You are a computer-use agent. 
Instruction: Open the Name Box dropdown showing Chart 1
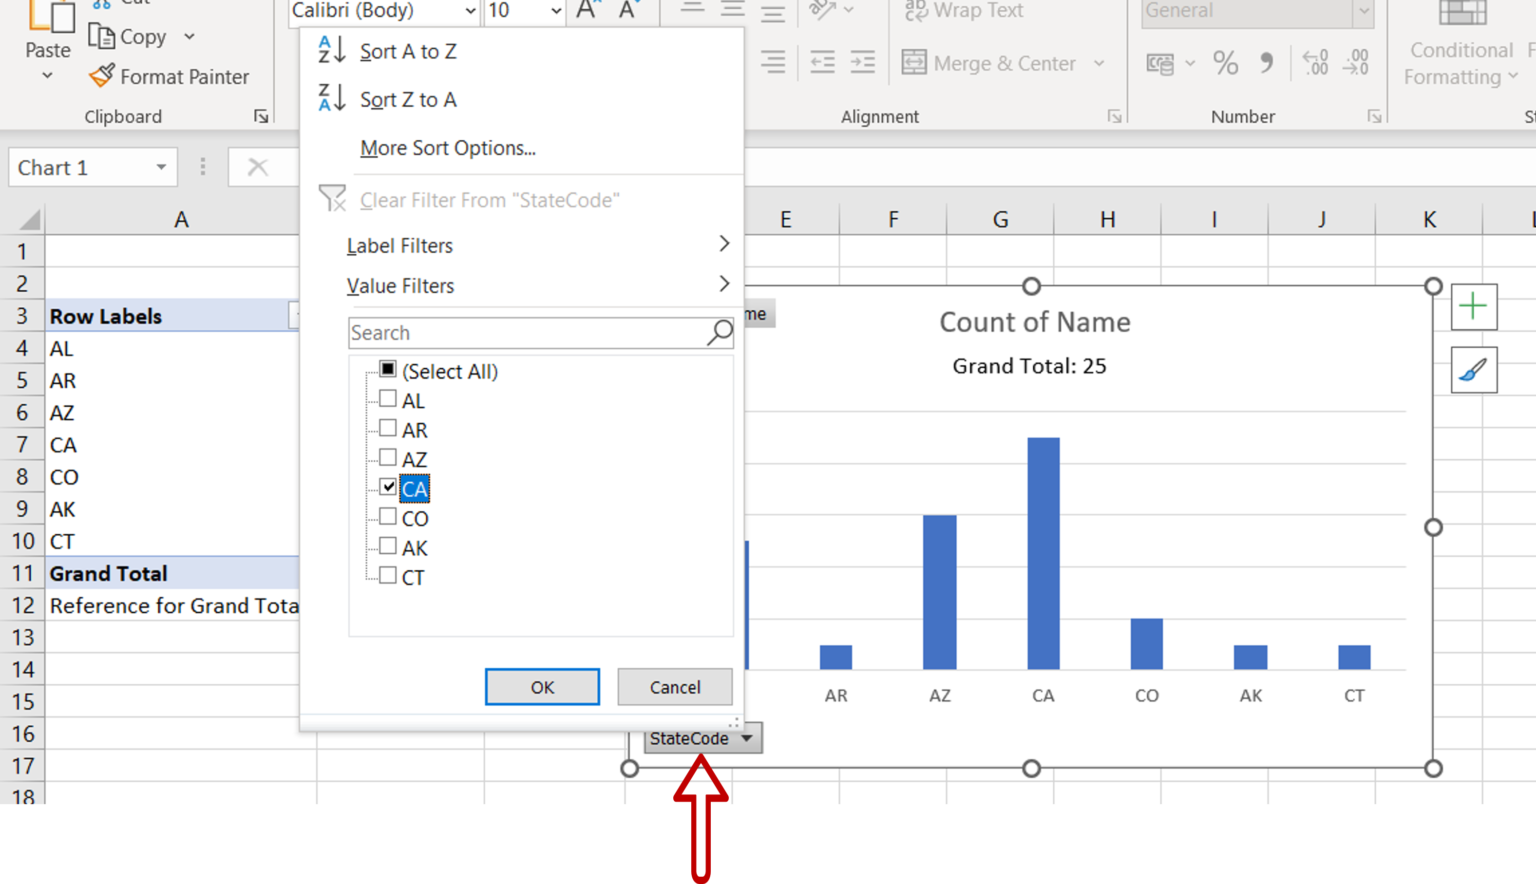coord(163,167)
